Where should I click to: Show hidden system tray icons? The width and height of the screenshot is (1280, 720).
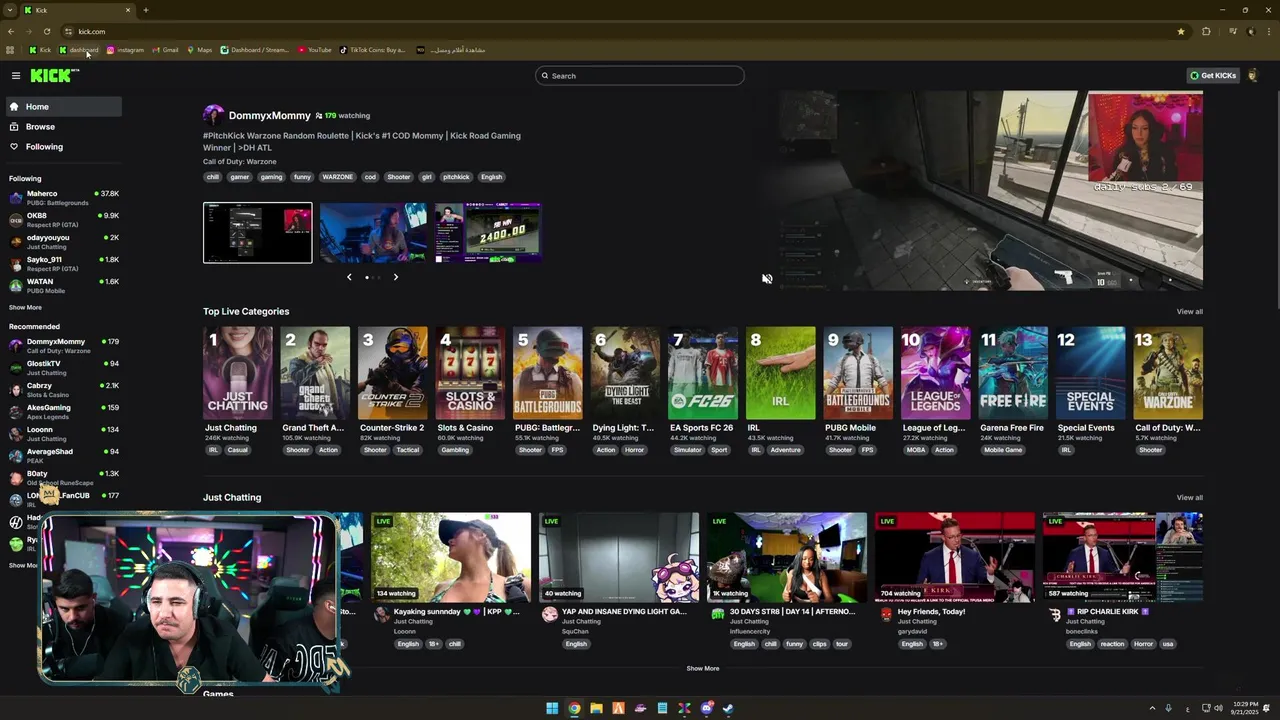pyautogui.click(x=1152, y=709)
